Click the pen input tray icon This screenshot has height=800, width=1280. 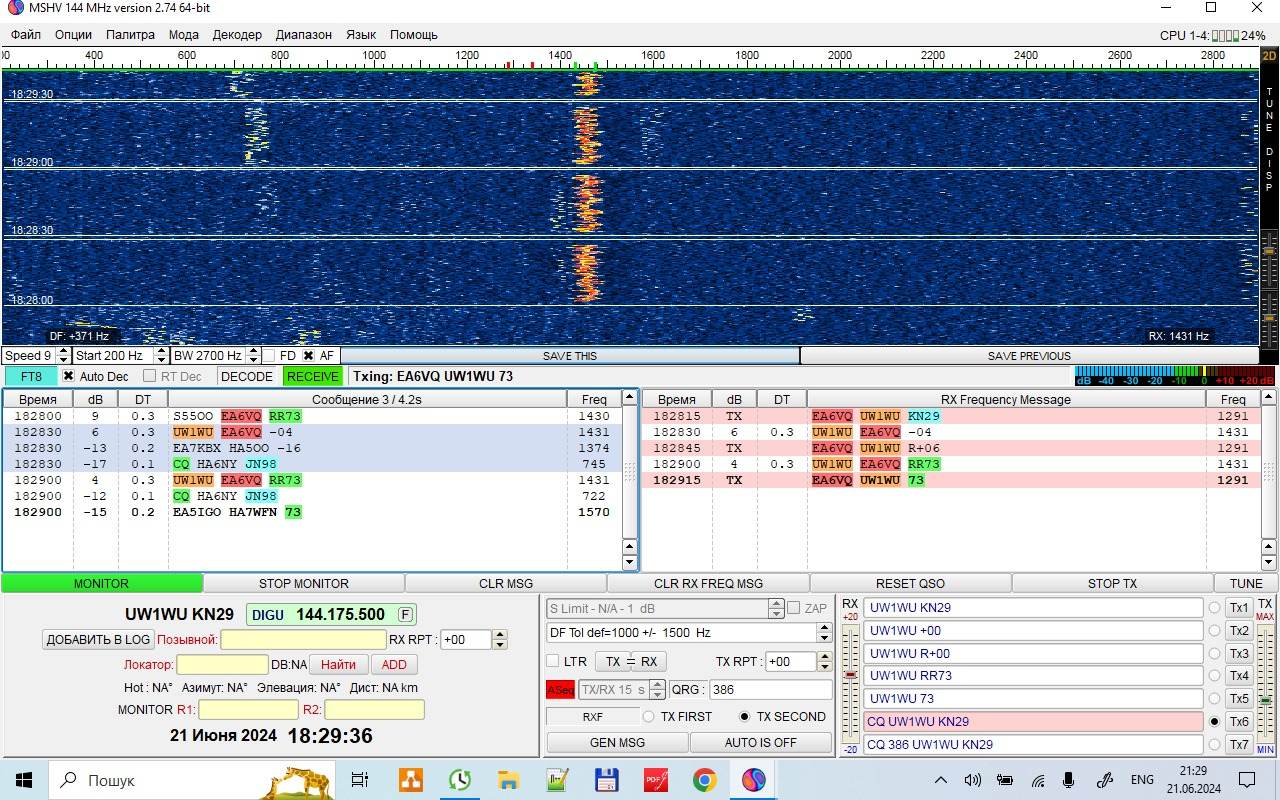coord(1105,780)
